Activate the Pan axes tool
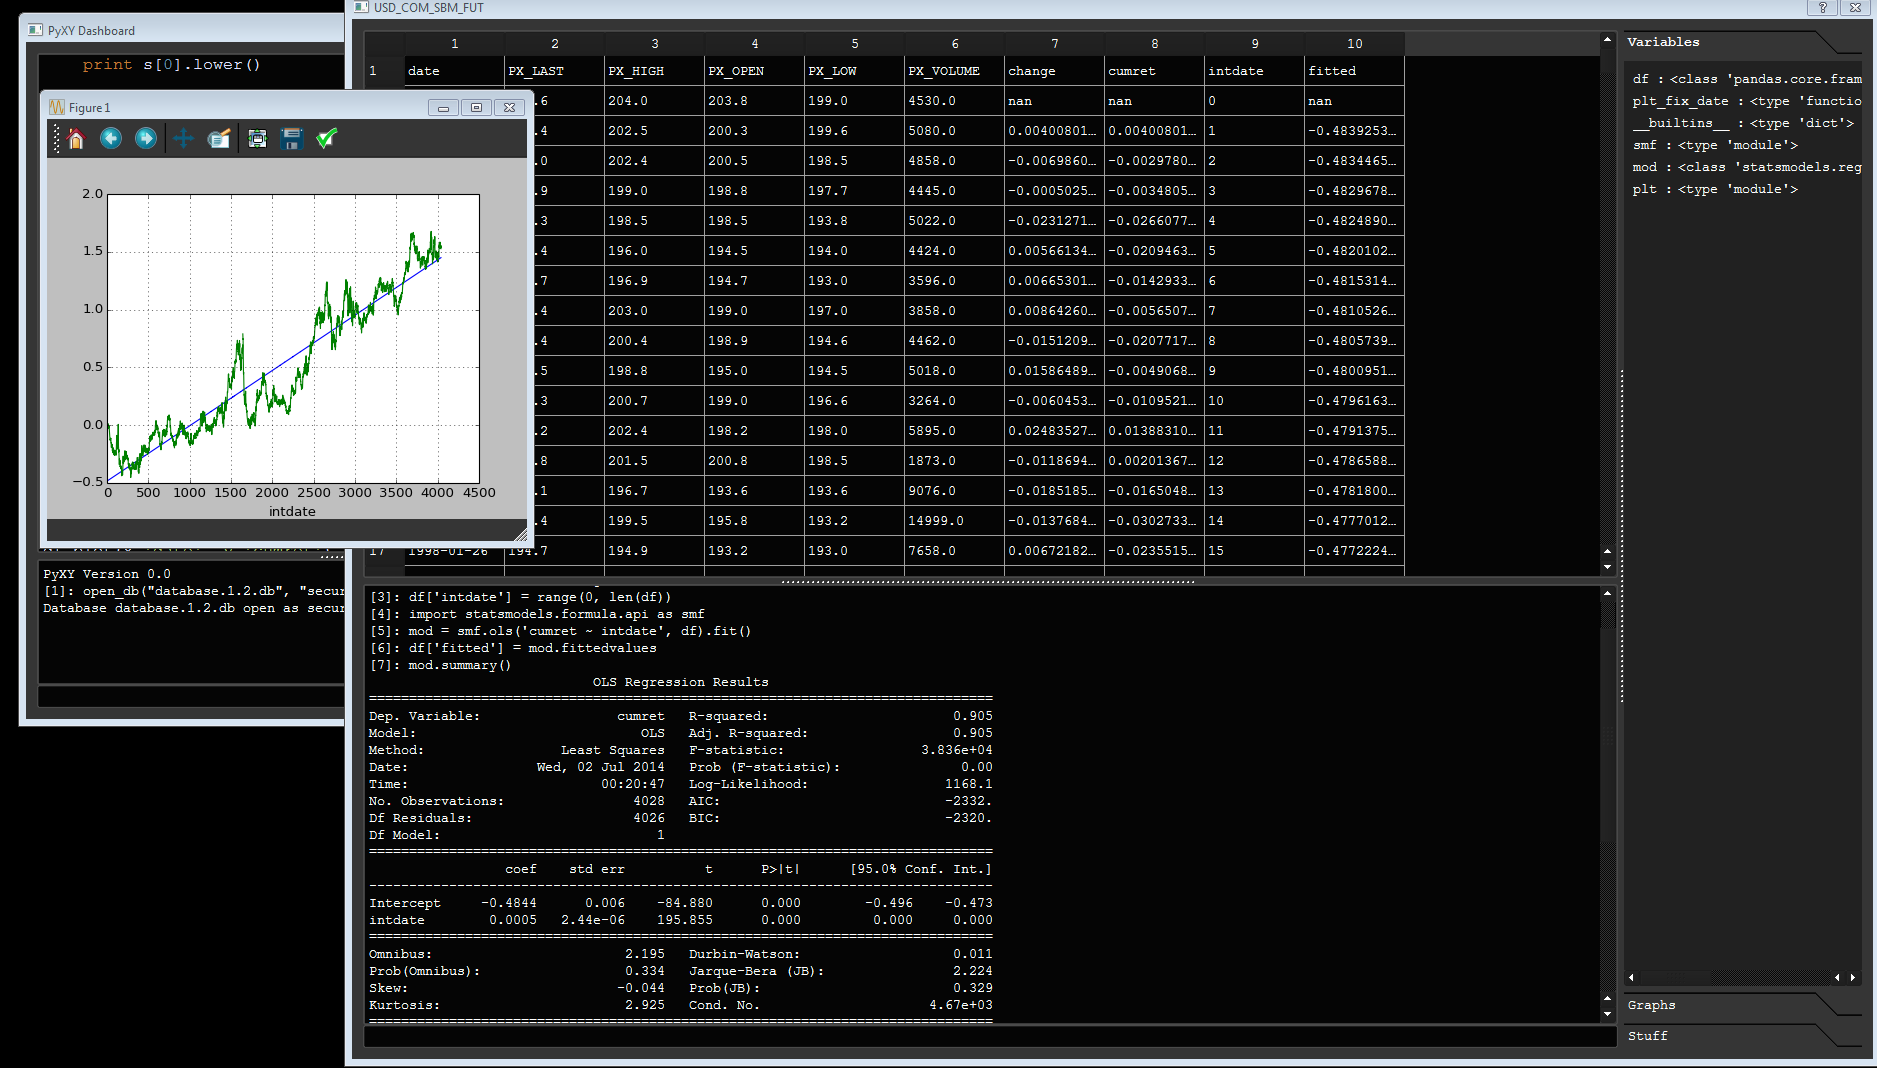The image size is (1877, 1068). pyautogui.click(x=183, y=139)
